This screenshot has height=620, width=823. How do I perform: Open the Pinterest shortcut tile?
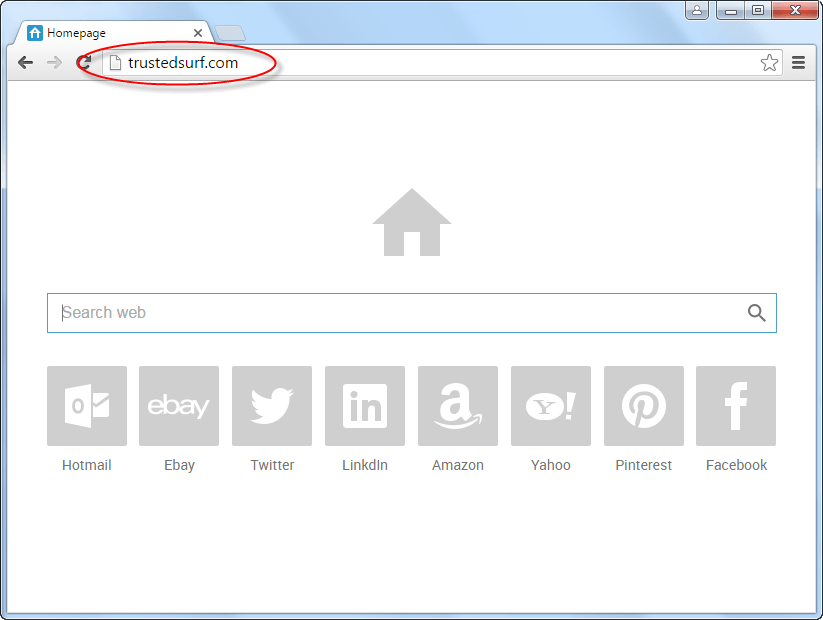644,406
